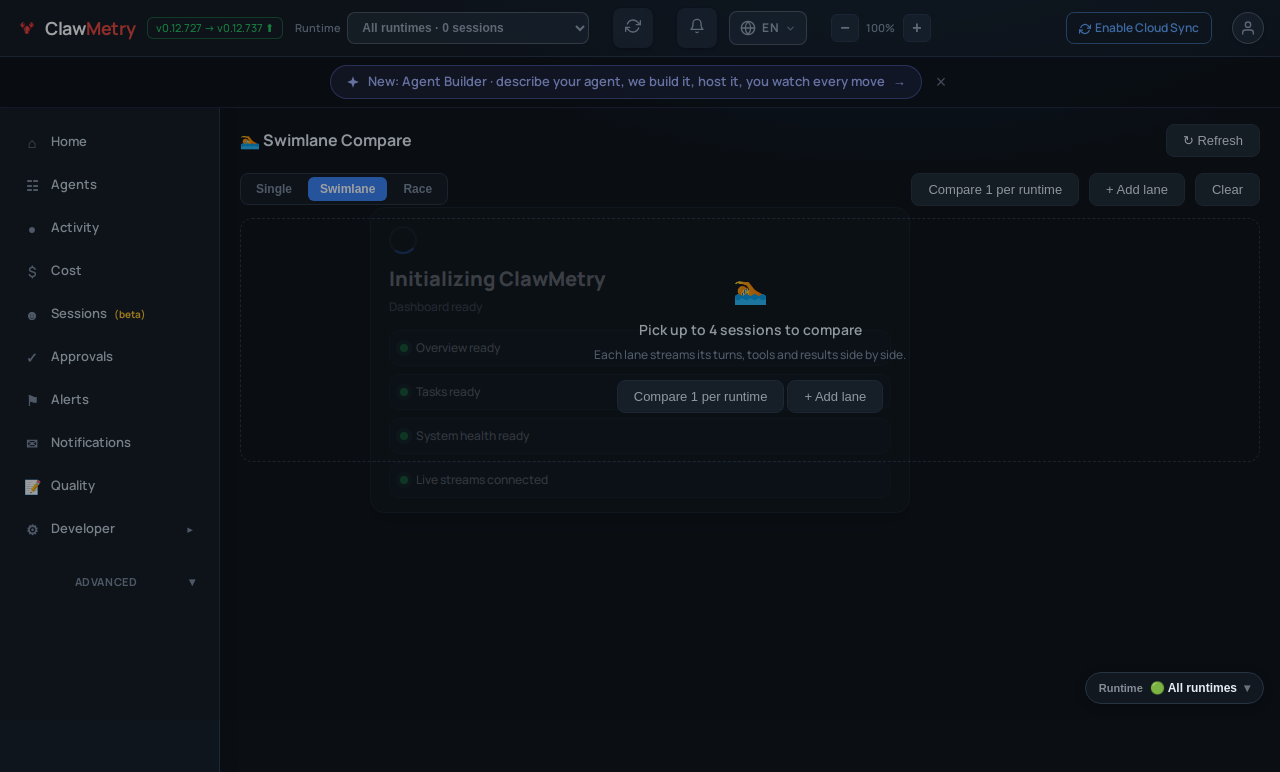Select the Swimlane view tab
Image resolution: width=1280 pixels, height=772 pixels.
[x=347, y=189]
